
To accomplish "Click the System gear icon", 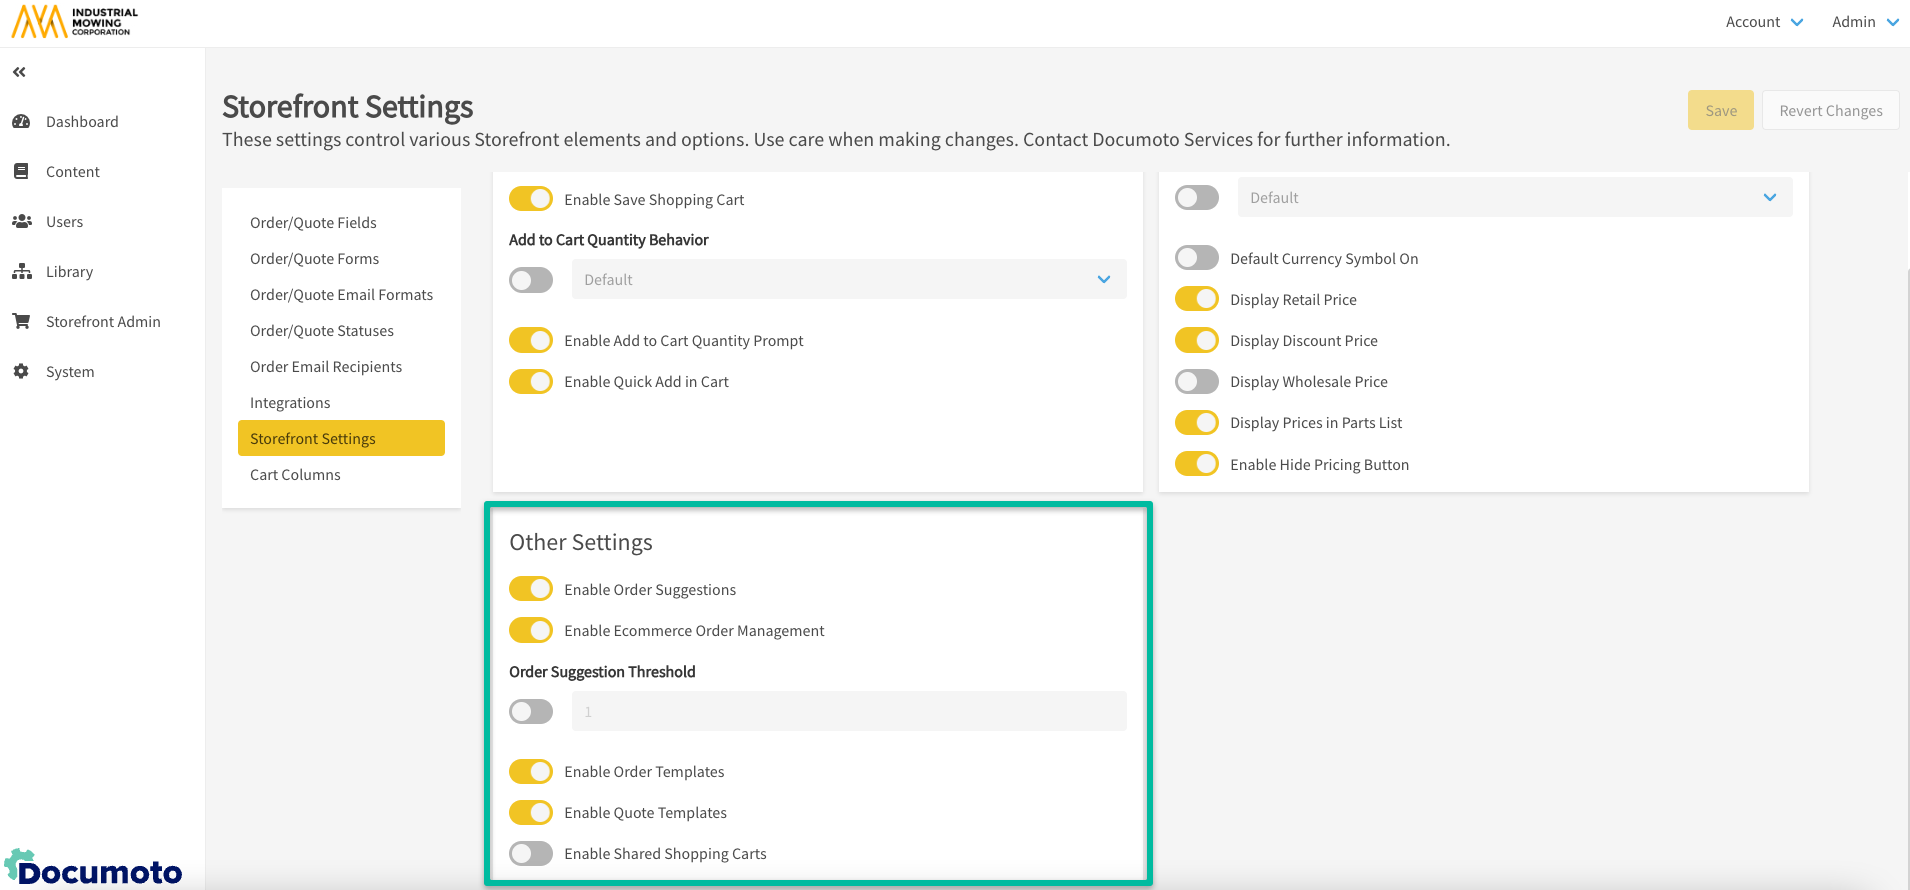I will 21,372.
